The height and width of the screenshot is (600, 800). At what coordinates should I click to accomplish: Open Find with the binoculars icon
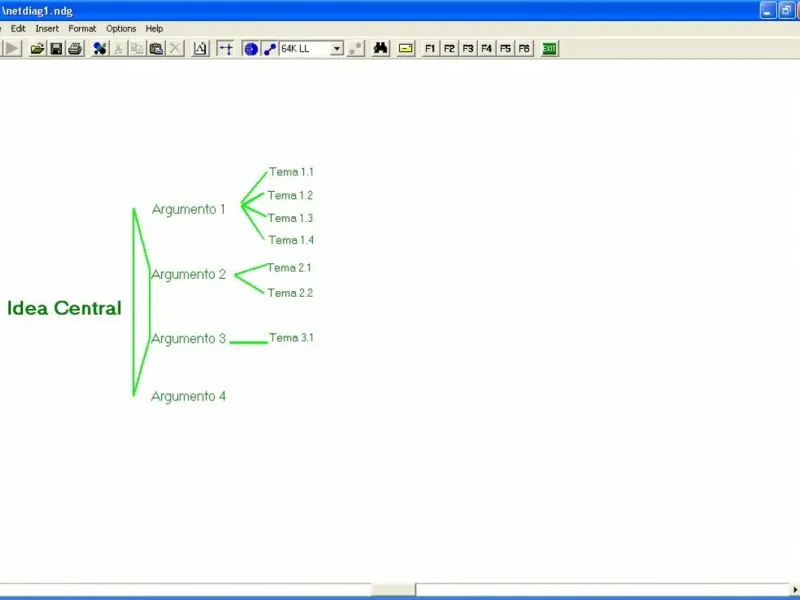click(x=381, y=48)
